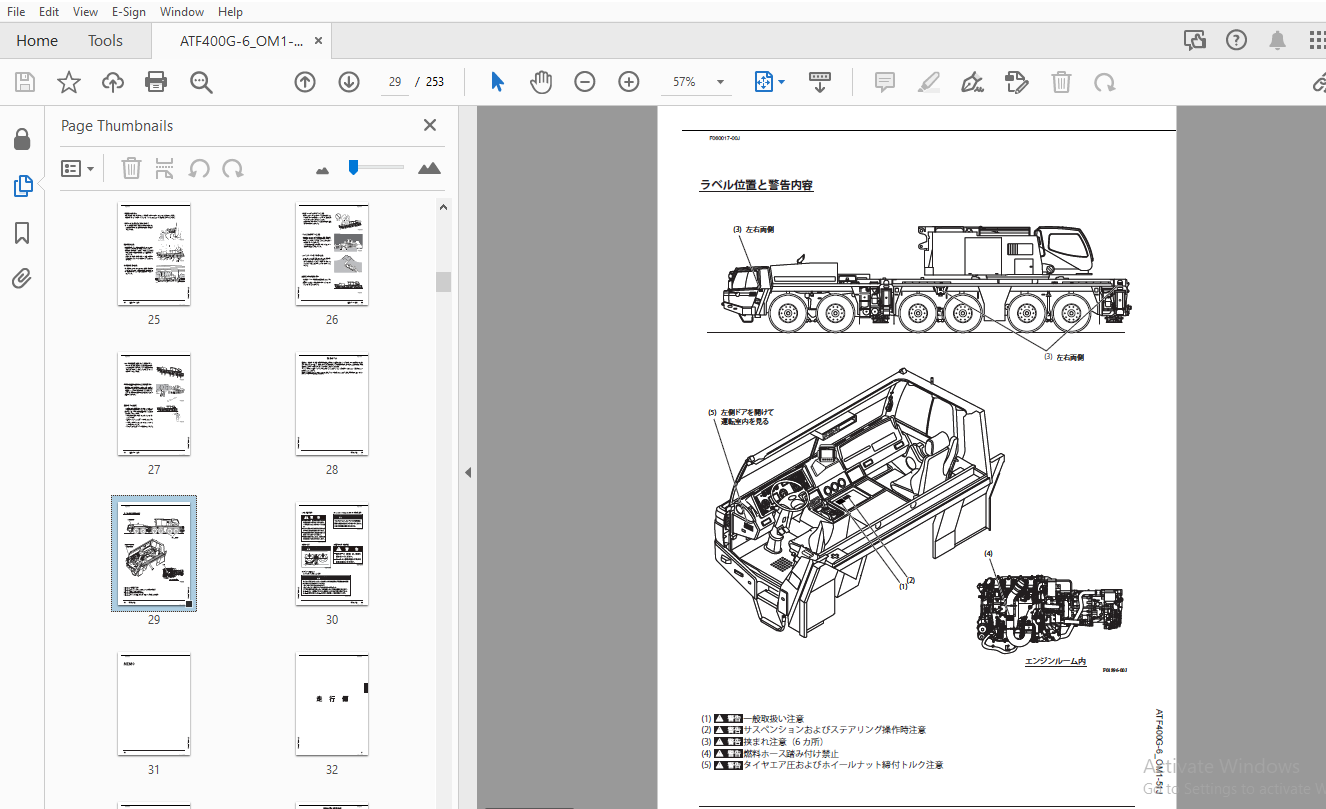Open the Window menu

coord(182,11)
